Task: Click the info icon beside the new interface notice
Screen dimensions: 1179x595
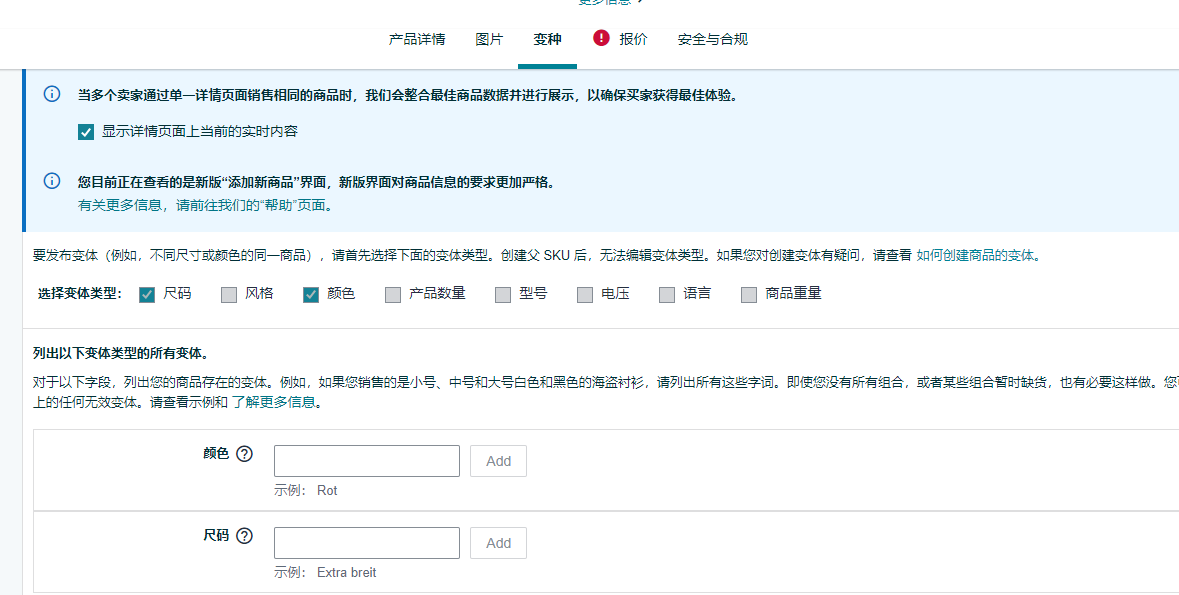Action: click(52, 182)
